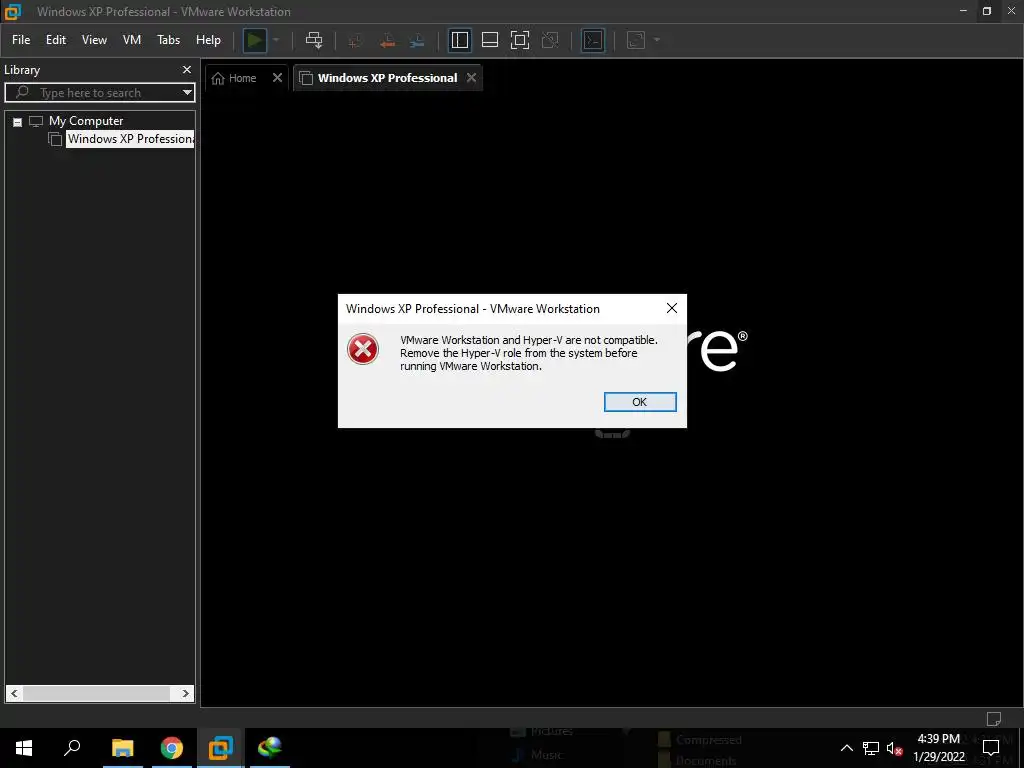
Task: Toggle the thumbnail bar view icon
Action: (490, 40)
